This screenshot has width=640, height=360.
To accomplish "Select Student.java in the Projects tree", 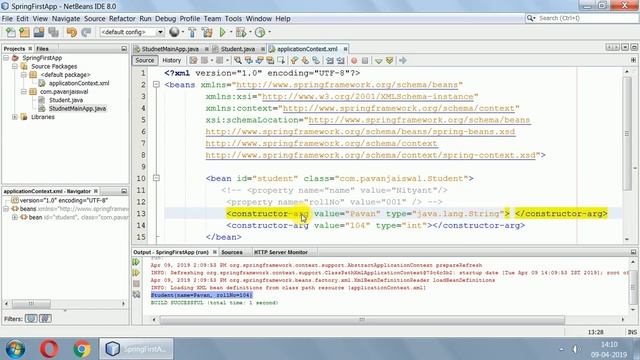I will (x=66, y=100).
